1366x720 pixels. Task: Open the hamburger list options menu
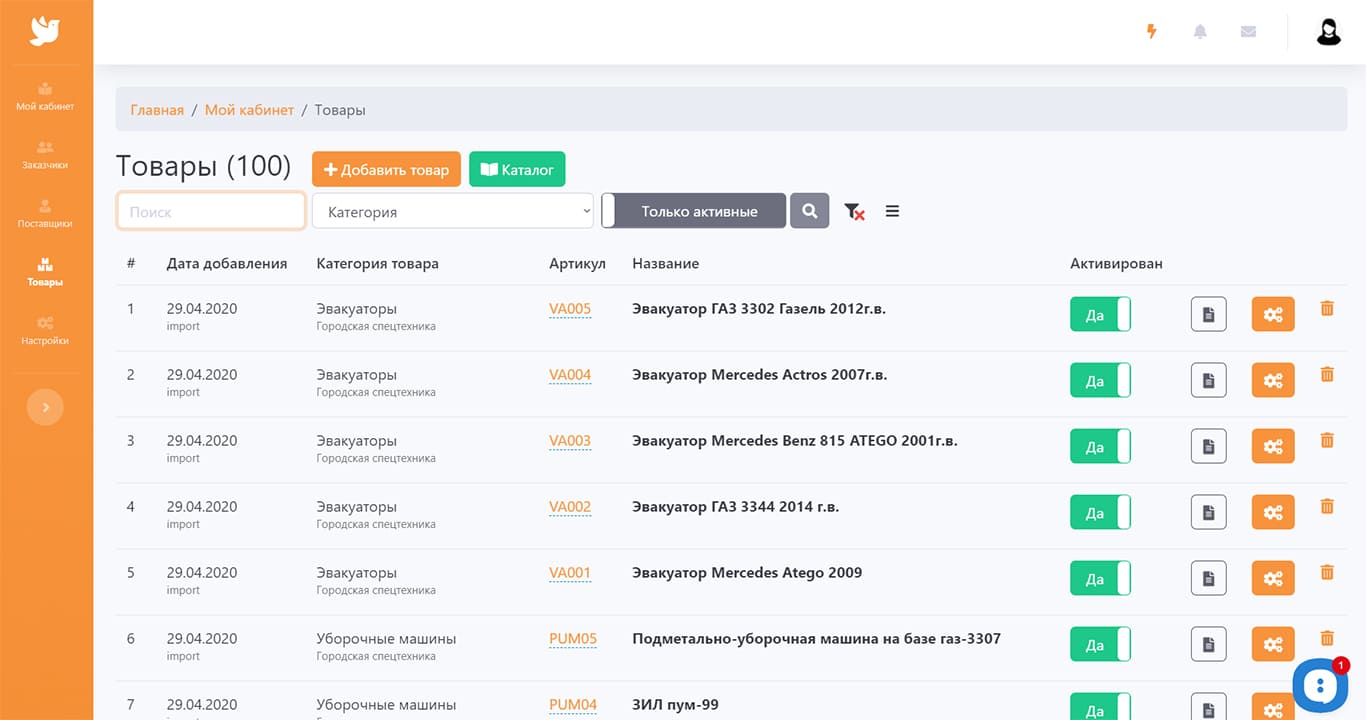point(892,211)
